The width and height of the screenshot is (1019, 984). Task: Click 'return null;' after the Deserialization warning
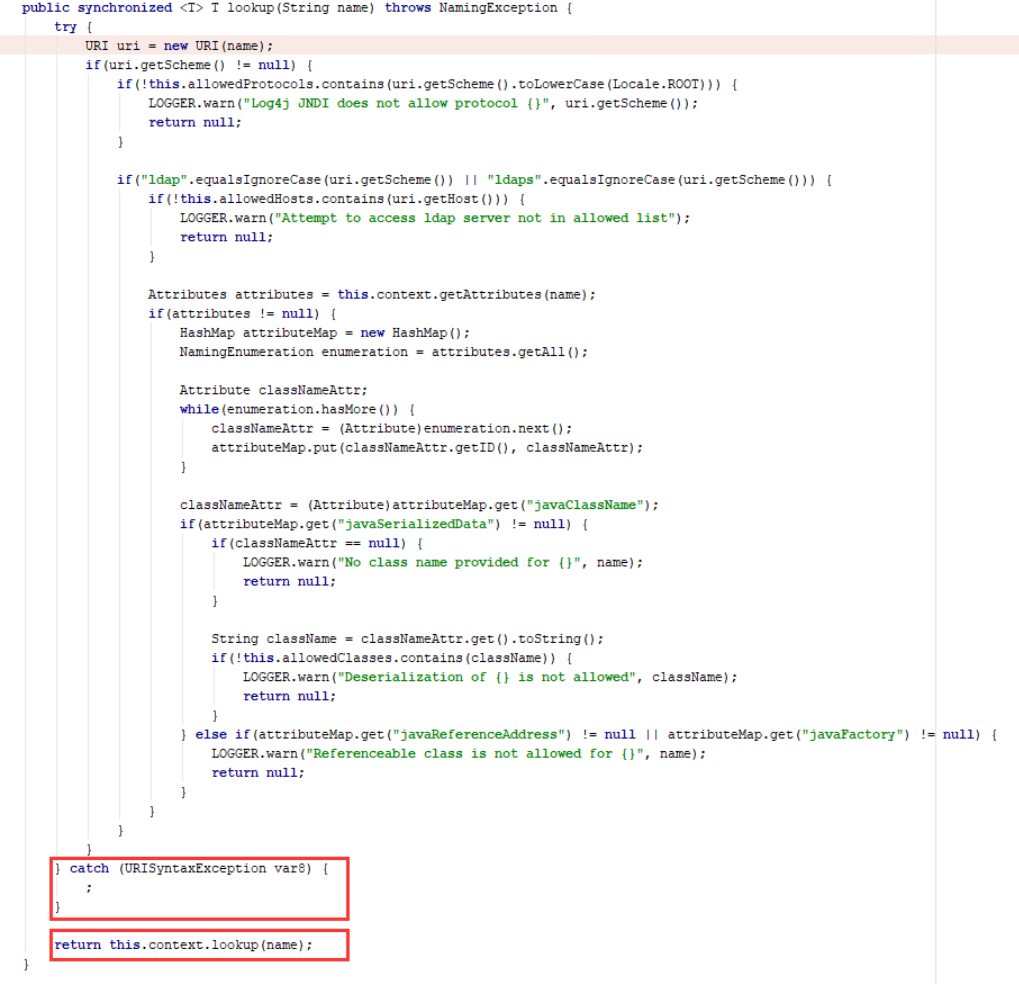coord(289,696)
